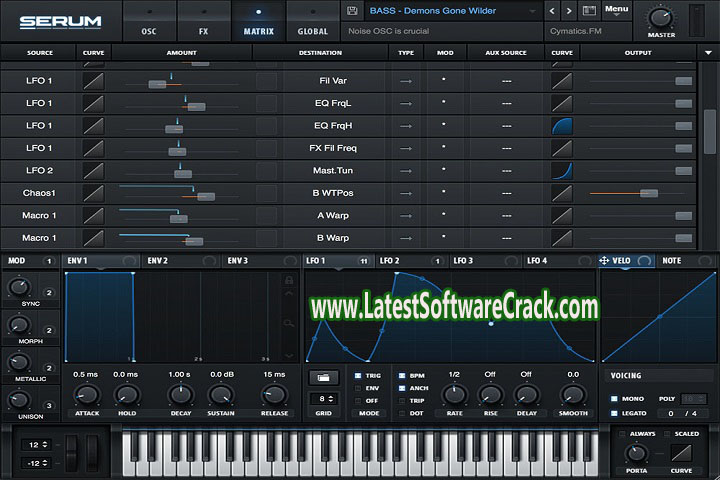Viewport: 720px width, 480px height.
Task: Adjust the upper pitch bend range 12
Action: pyautogui.click(x=36, y=445)
